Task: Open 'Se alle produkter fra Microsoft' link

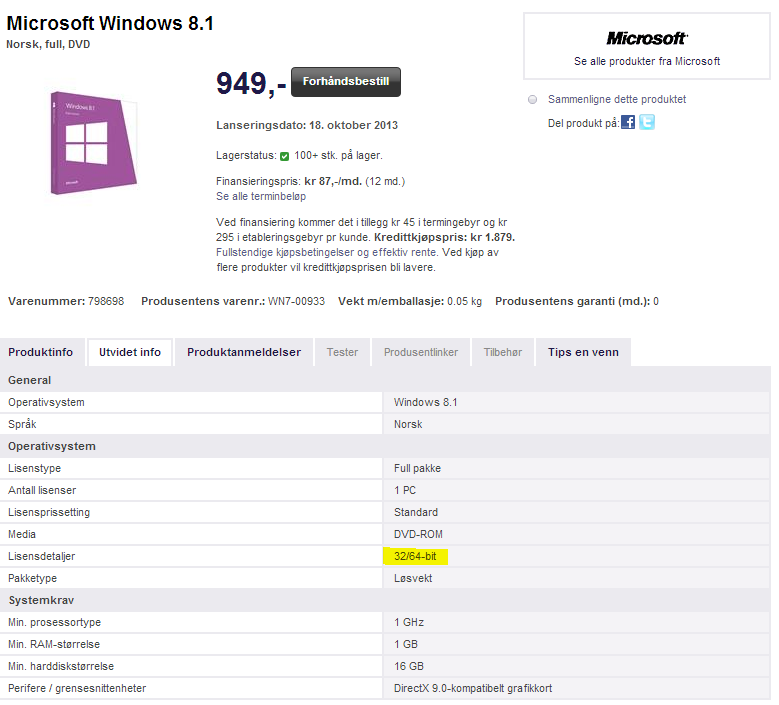Action: (647, 61)
